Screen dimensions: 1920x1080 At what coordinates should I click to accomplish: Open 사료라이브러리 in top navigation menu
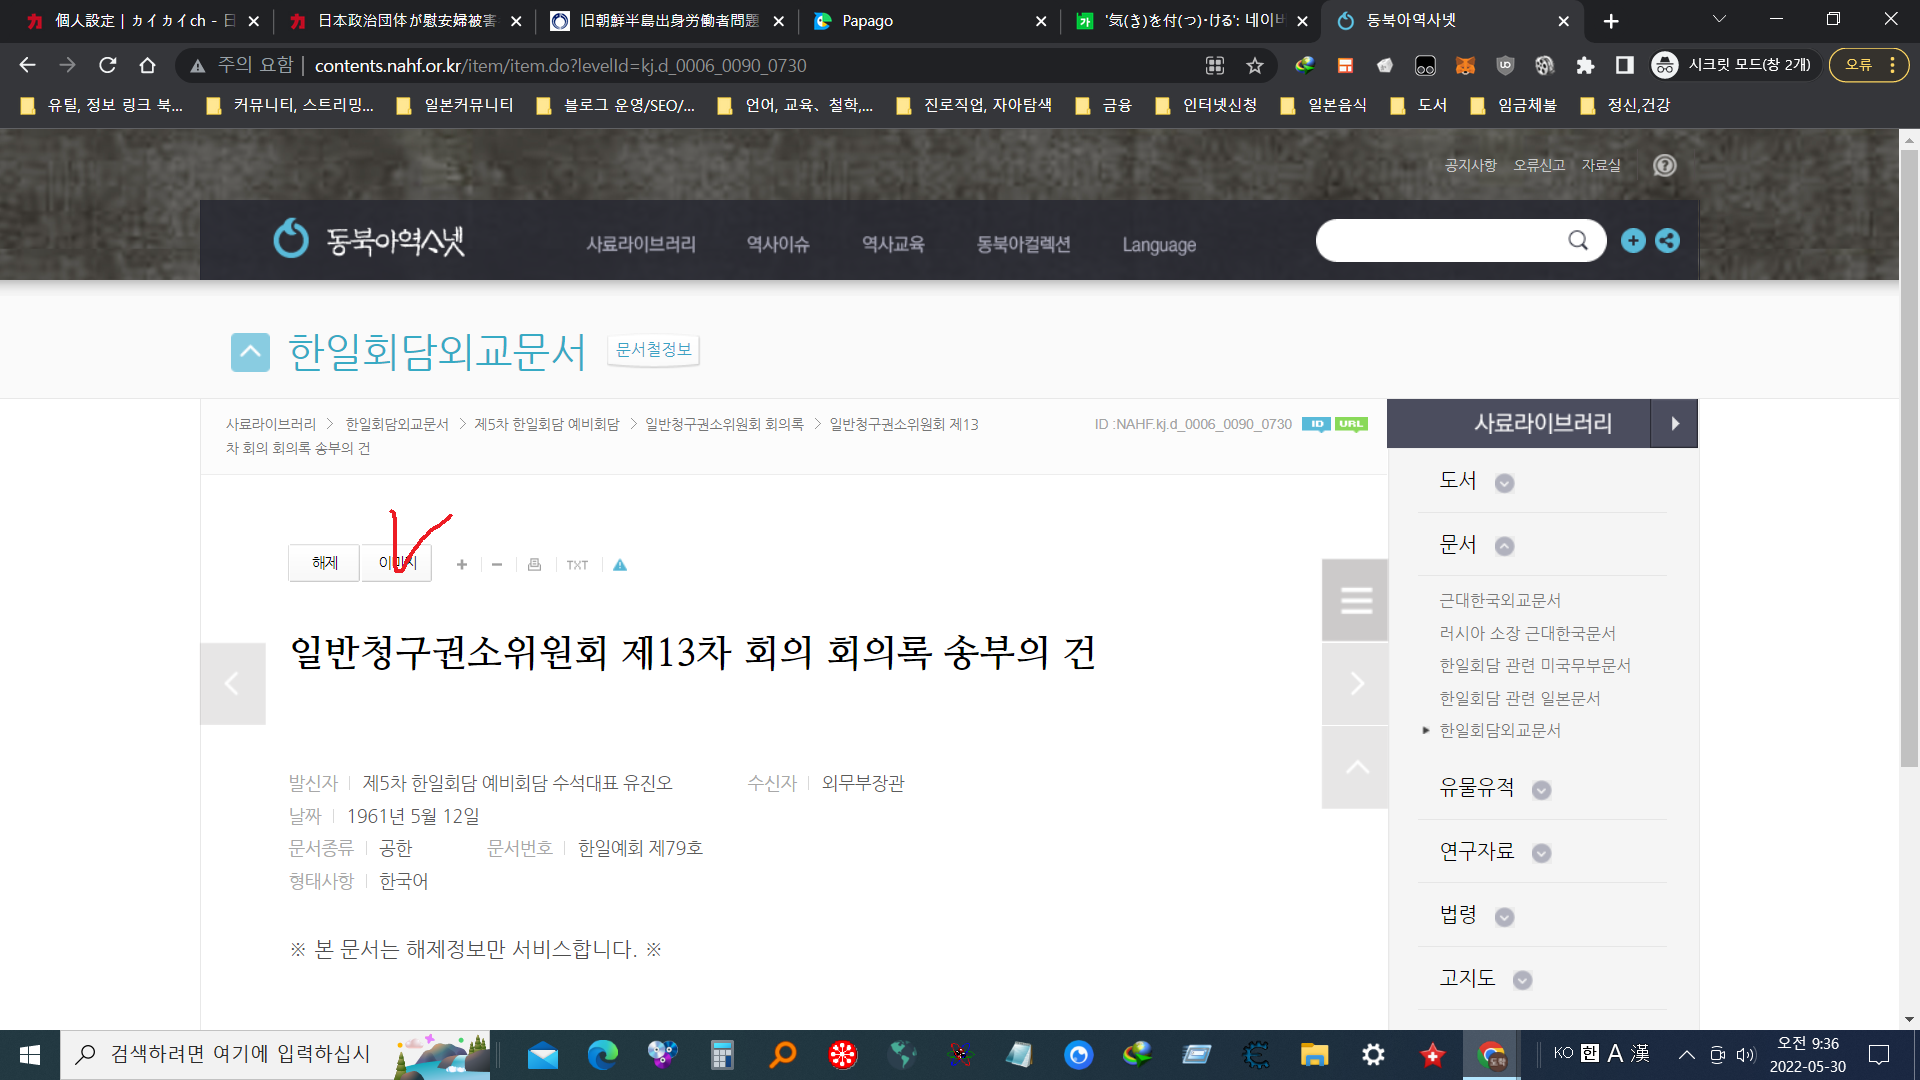640,244
